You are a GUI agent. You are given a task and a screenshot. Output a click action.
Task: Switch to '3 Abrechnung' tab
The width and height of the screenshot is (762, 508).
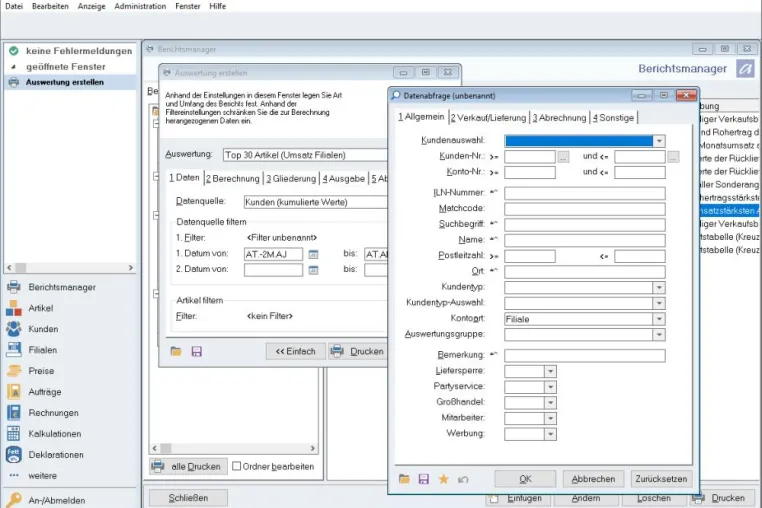click(559, 118)
